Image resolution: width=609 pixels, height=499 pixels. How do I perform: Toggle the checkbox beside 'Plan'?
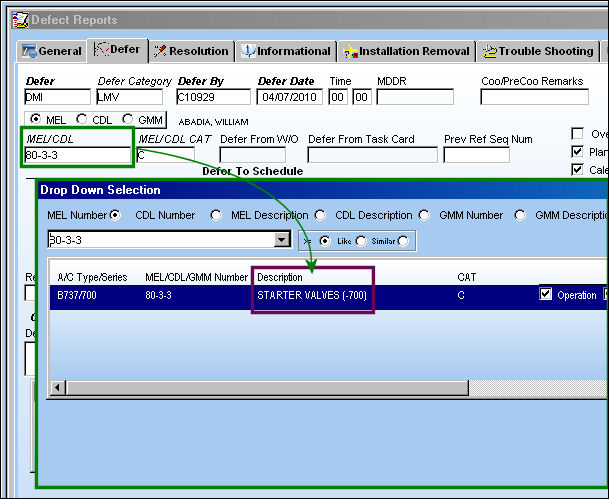tap(578, 151)
